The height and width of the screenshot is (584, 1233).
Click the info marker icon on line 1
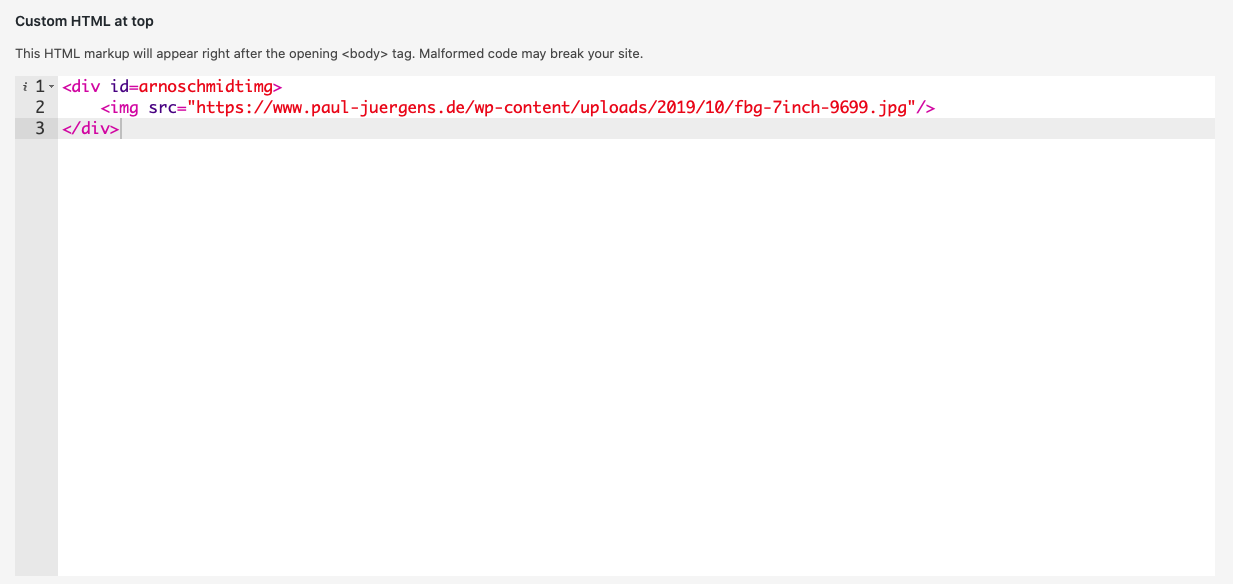pos(24,87)
